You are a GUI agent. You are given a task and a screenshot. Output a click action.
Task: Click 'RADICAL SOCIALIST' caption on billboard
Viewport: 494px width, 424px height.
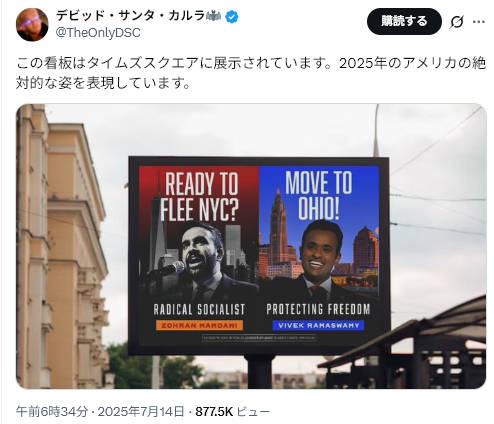(x=199, y=309)
